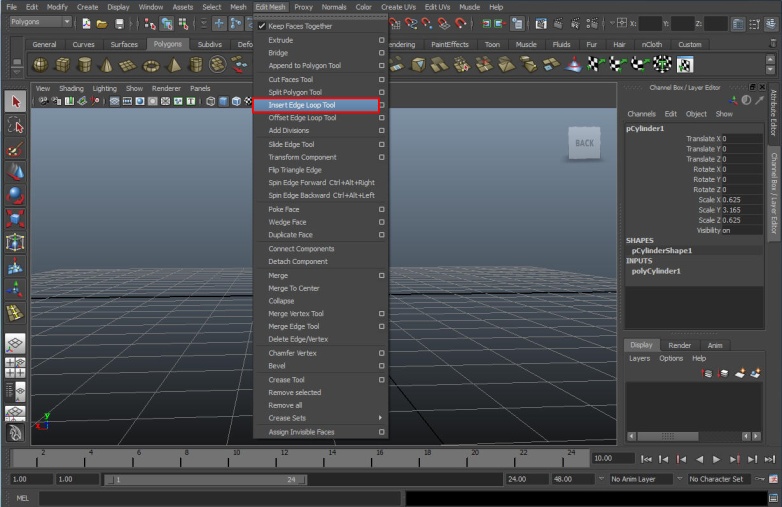Select the arrow Select tool in toolbox

click(15, 102)
